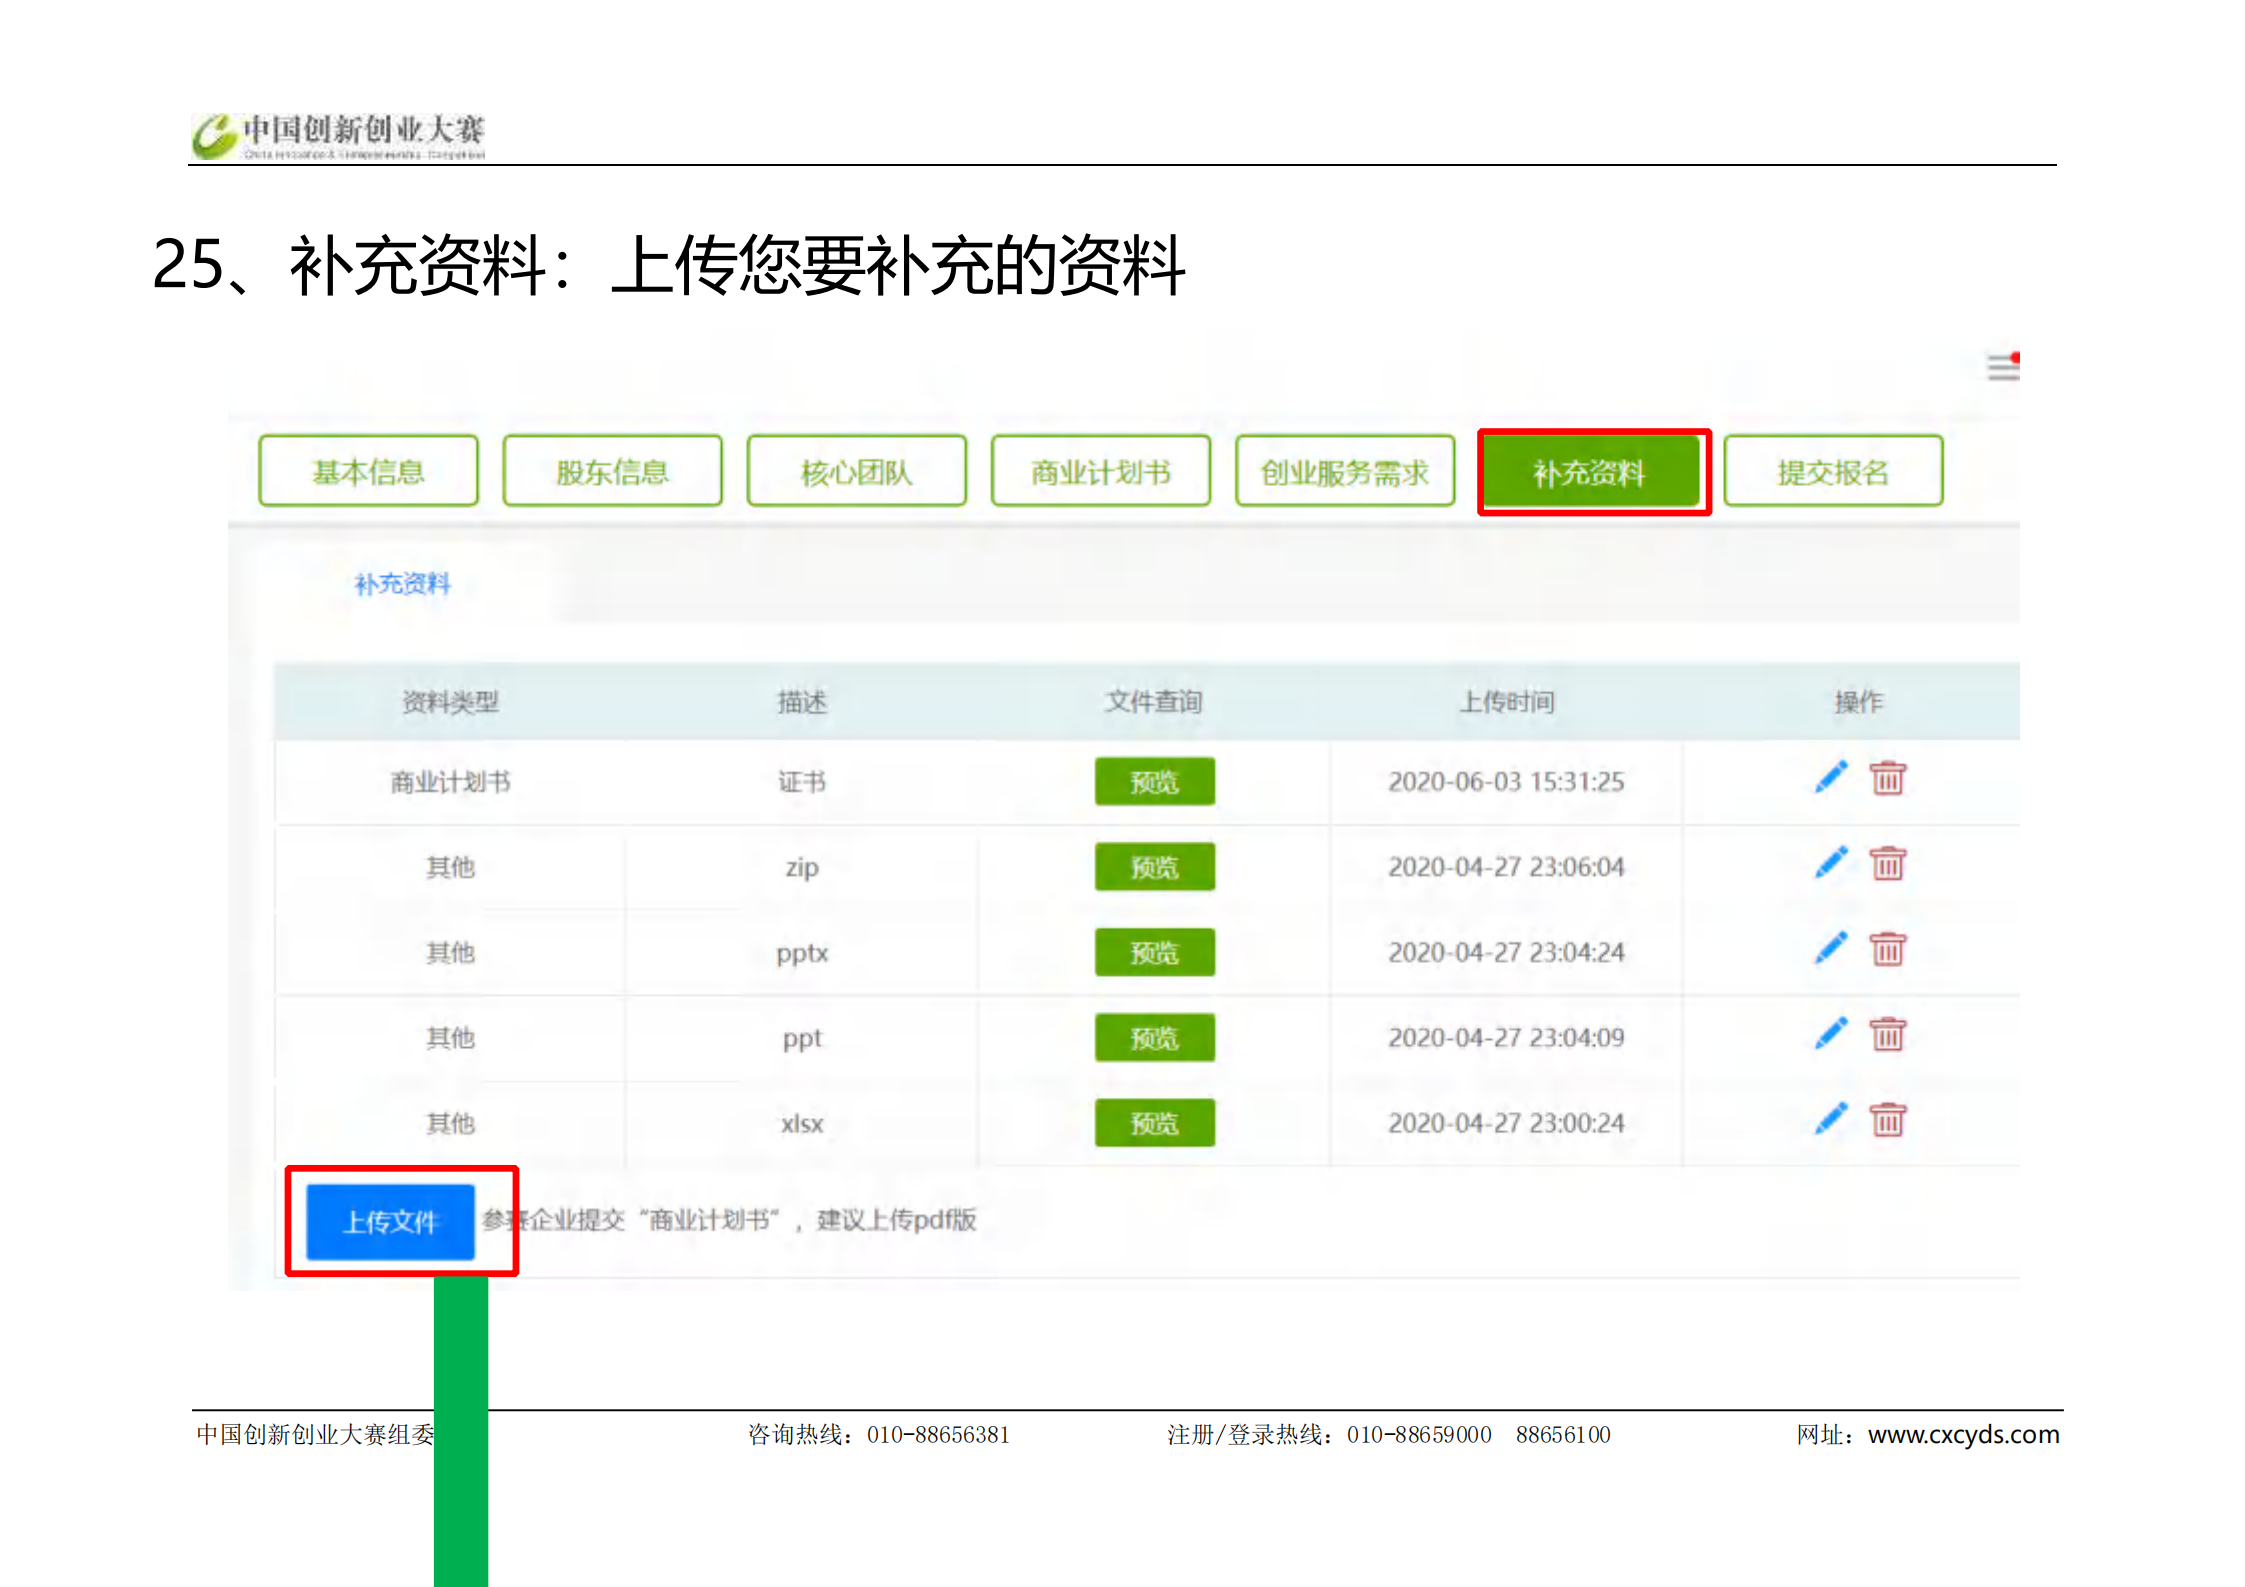The width and height of the screenshot is (2245, 1587).
Task: Select the 商业计划书 tab
Action: tap(1100, 471)
